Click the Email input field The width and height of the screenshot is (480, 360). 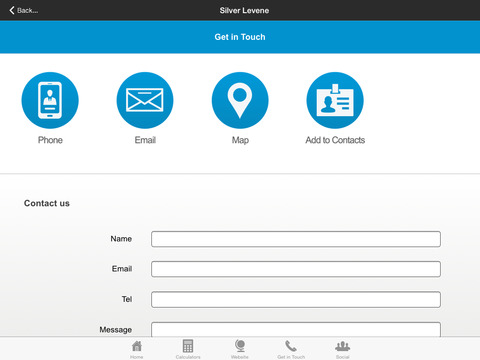(x=296, y=269)
